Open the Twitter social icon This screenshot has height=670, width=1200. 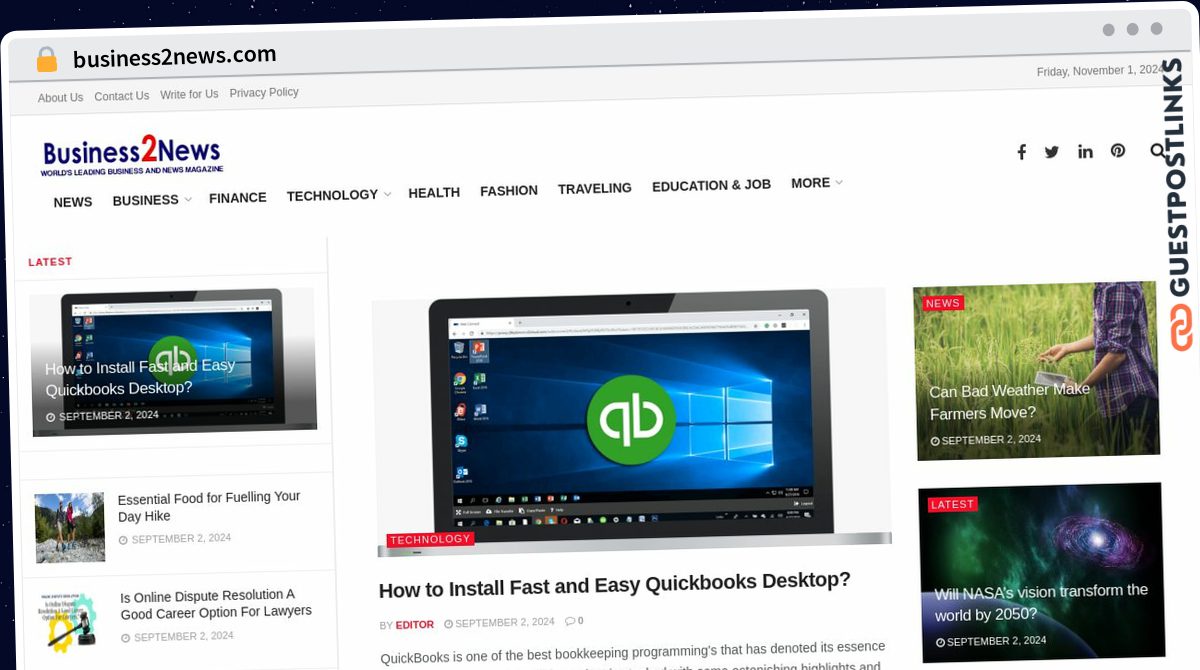[1052, 152]
